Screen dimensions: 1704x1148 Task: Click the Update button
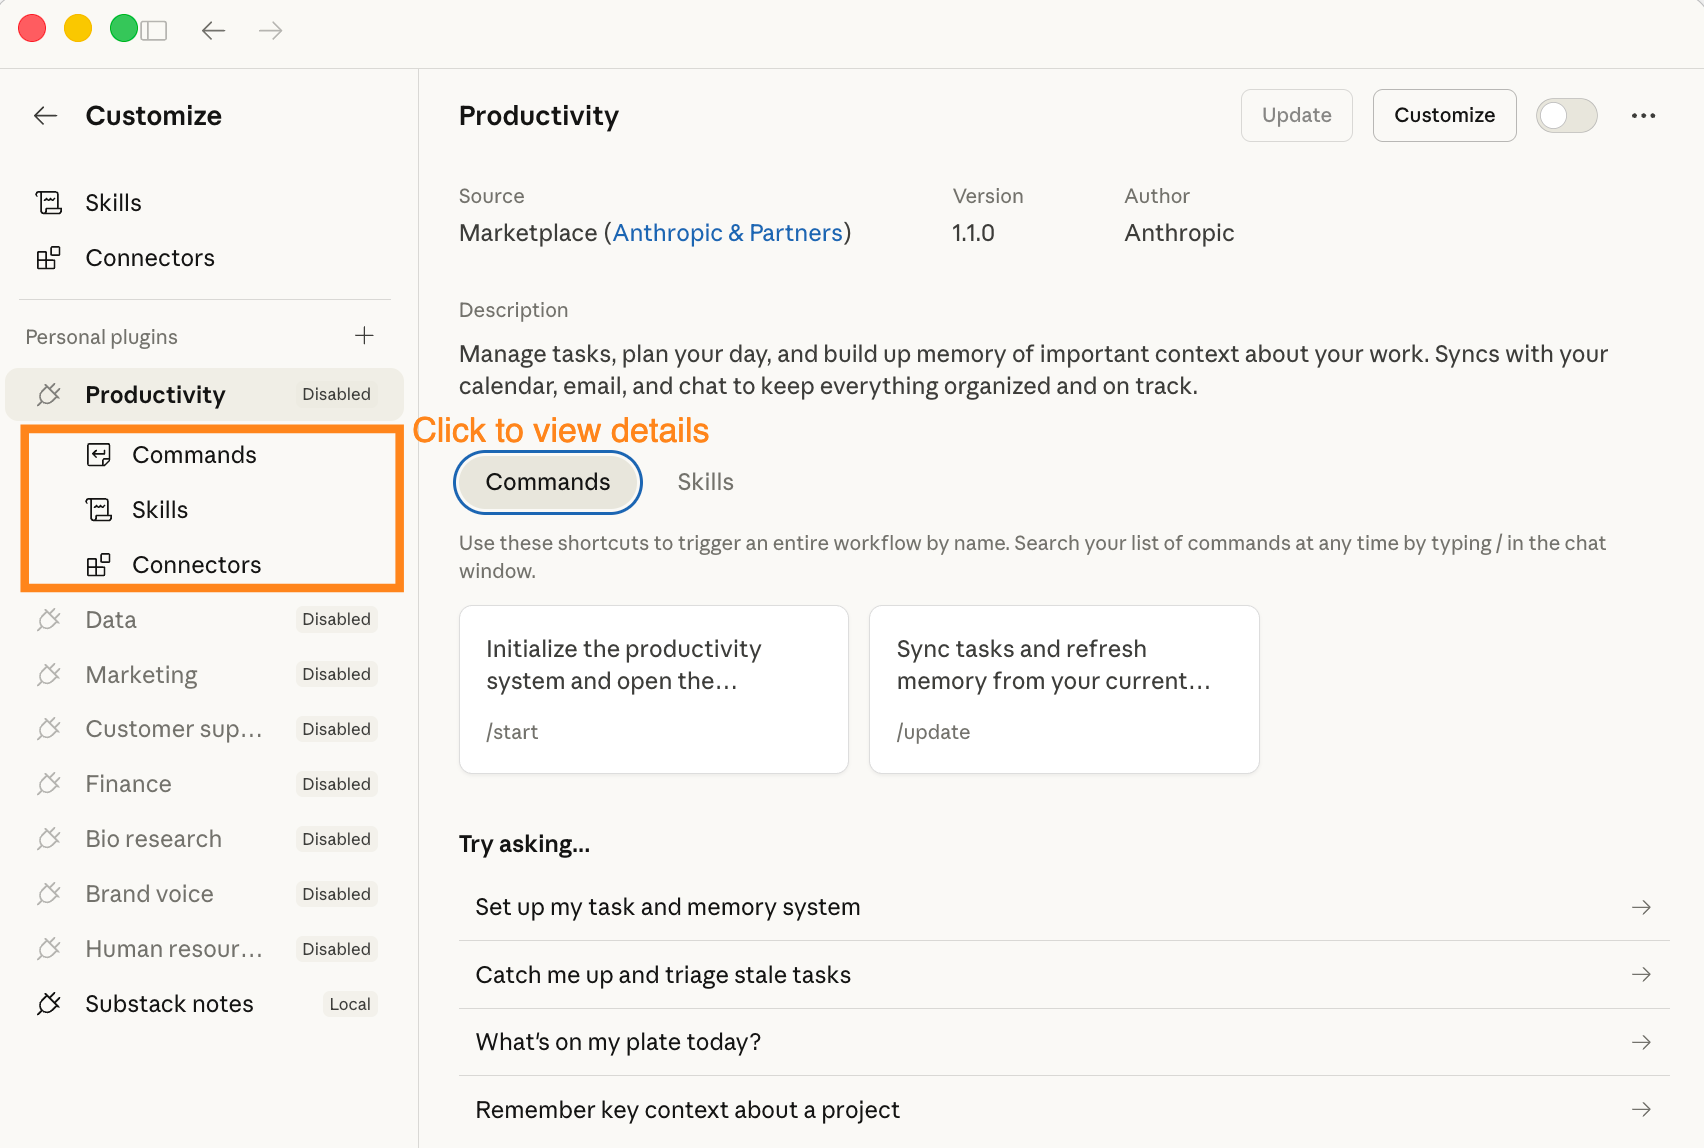tap(1296, 116)
